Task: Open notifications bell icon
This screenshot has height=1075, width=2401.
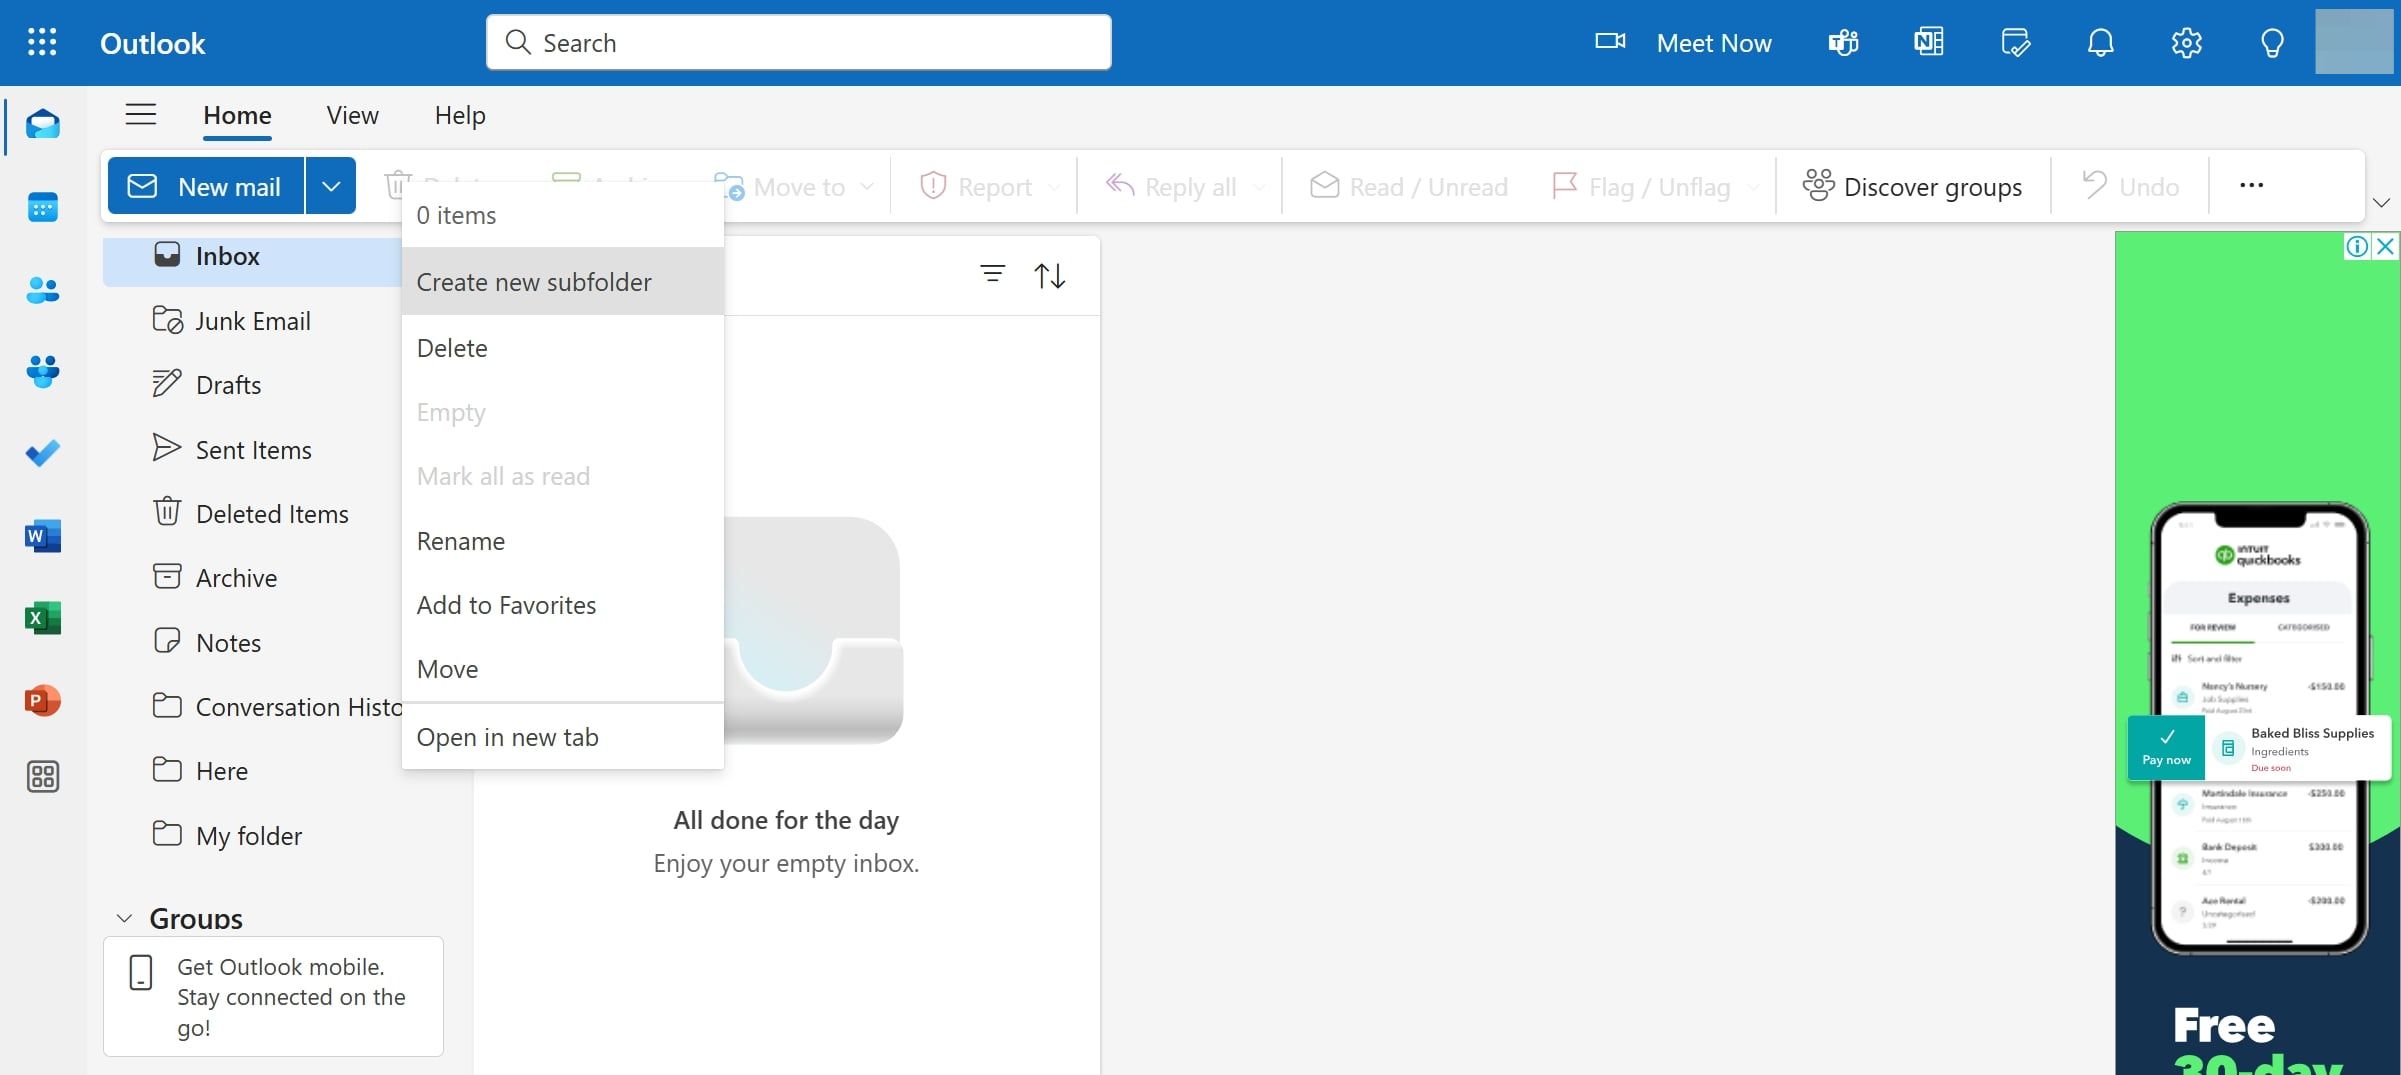Action: (2100, 43)
